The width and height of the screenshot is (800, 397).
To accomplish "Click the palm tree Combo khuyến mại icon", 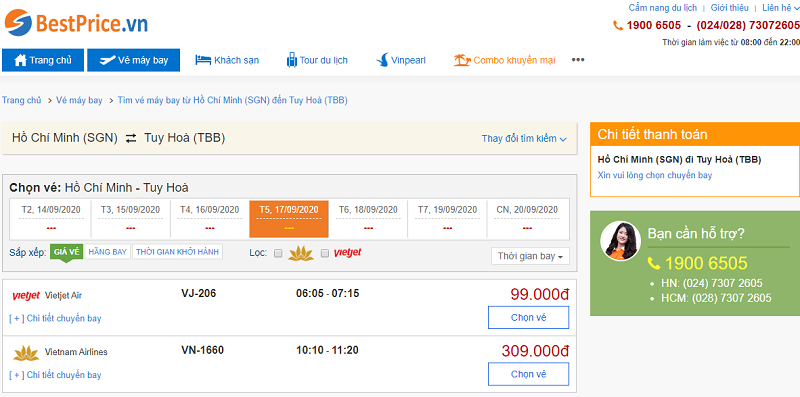I will [x=462, y=60].
